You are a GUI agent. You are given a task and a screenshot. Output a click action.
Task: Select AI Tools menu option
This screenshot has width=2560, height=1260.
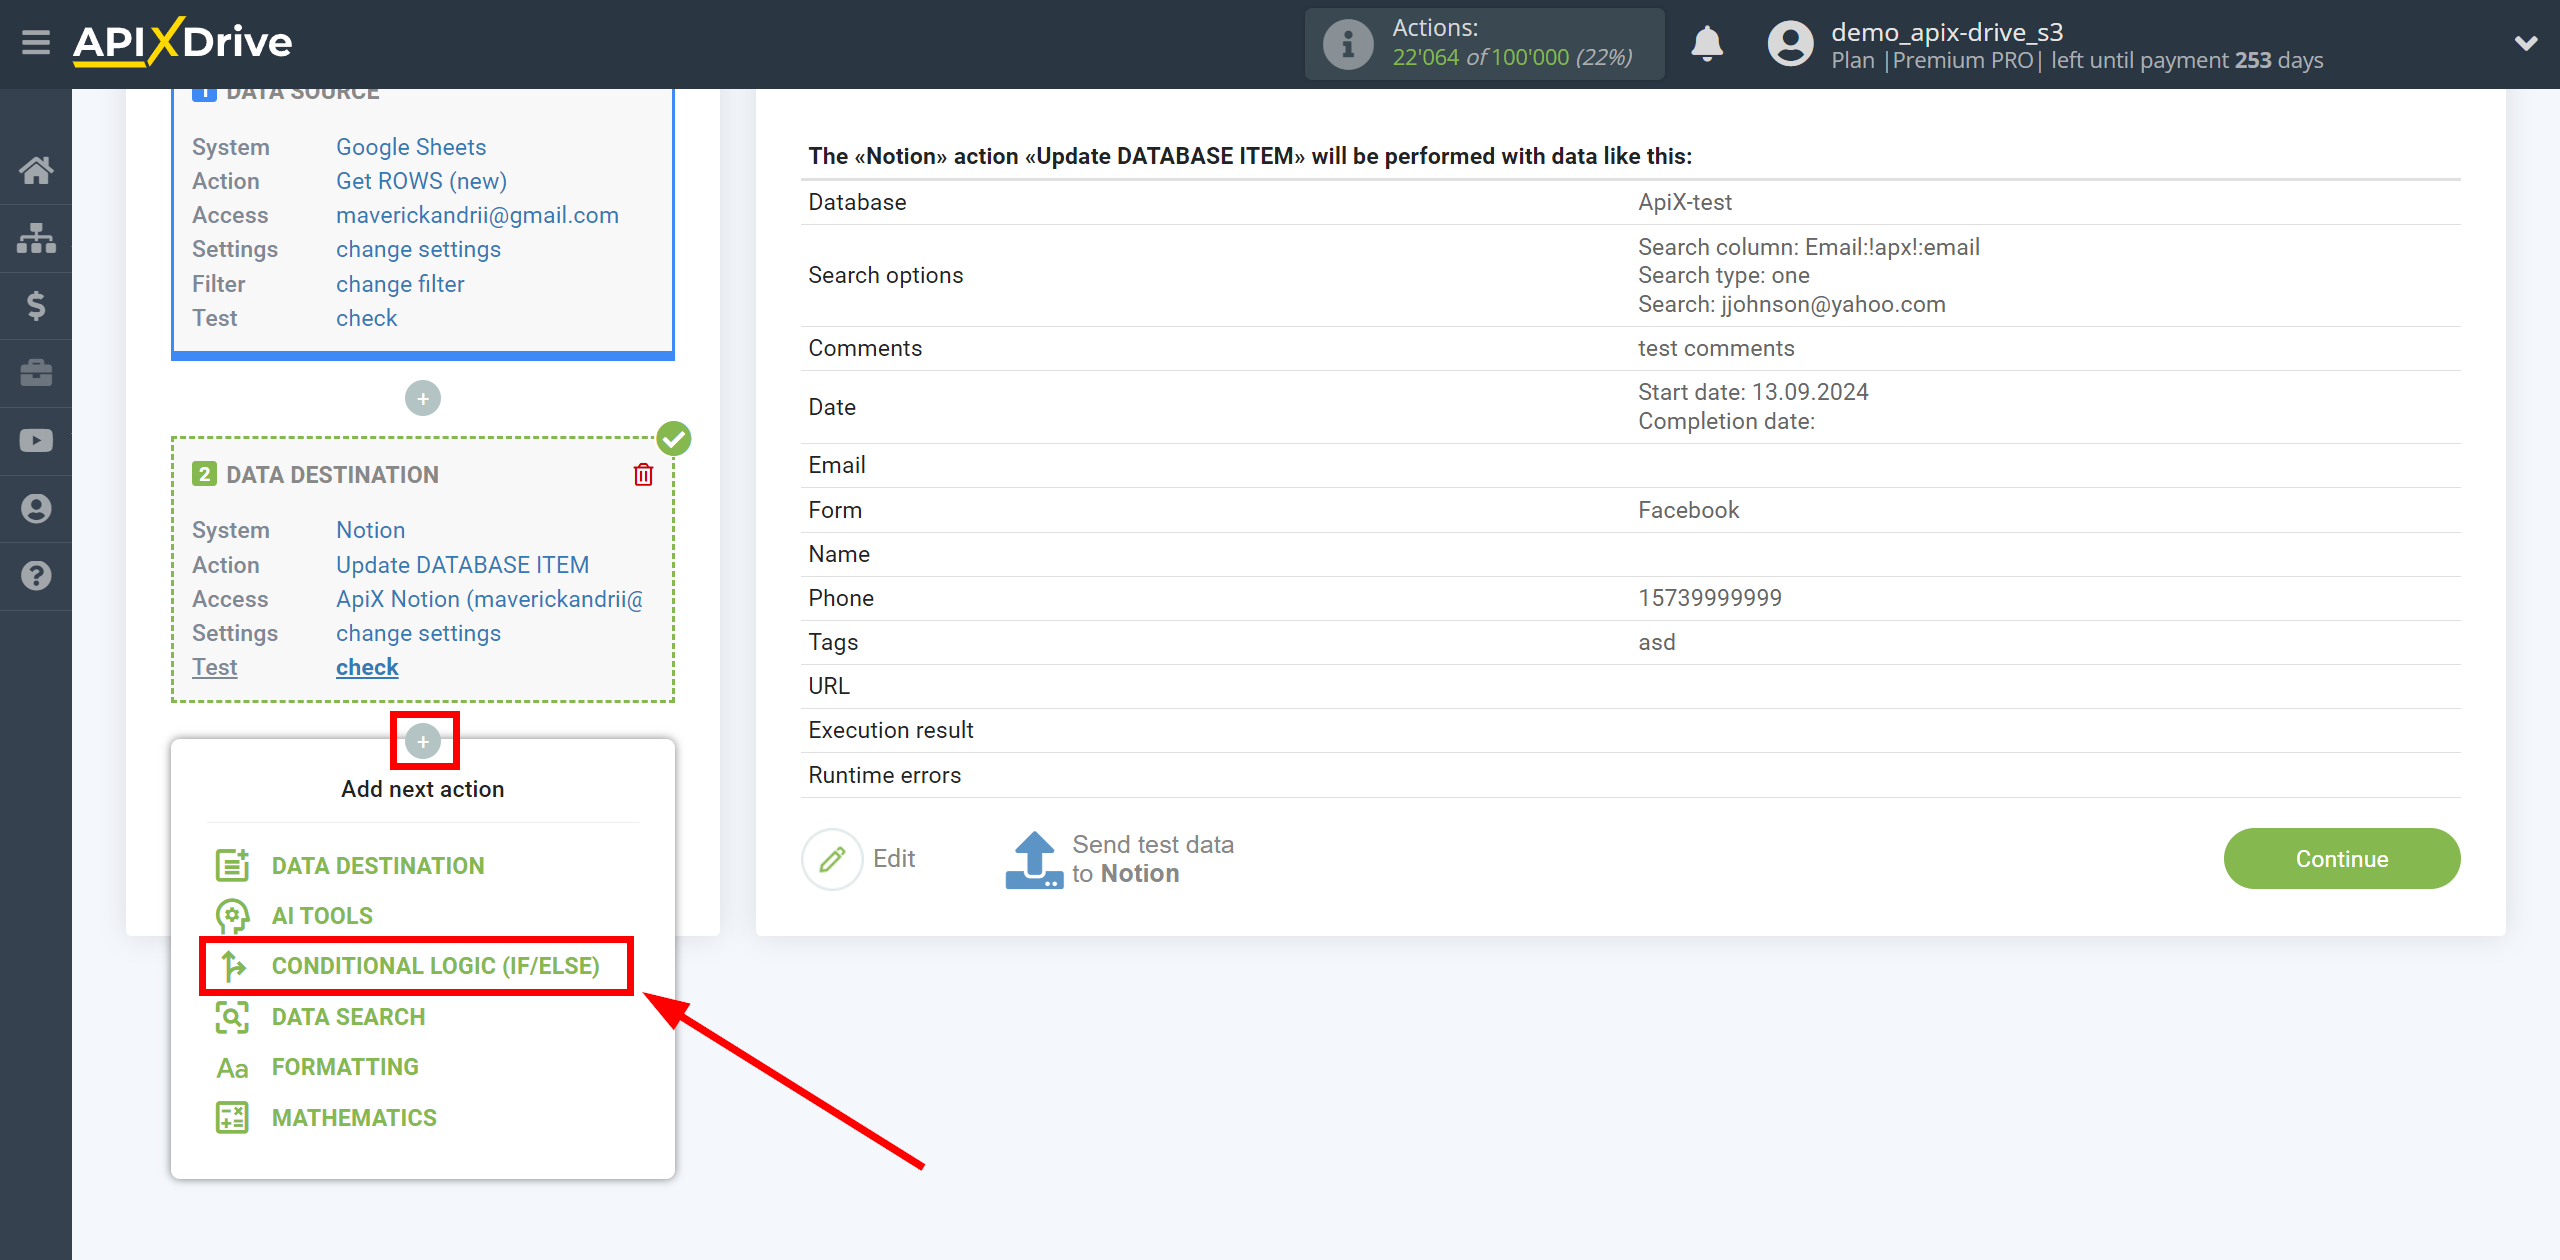[x=321, y=916]
